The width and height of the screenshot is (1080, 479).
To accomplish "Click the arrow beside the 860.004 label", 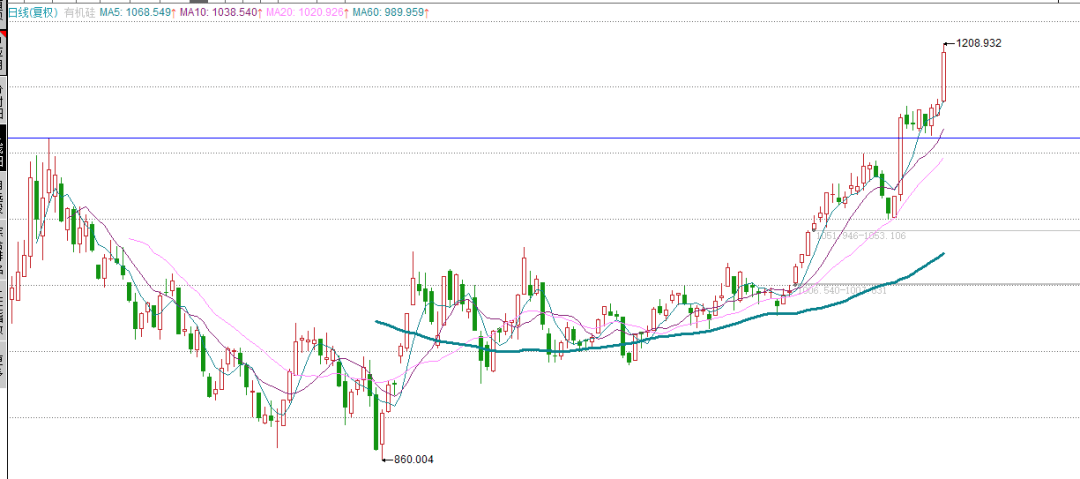I will (x=388, y=459).
